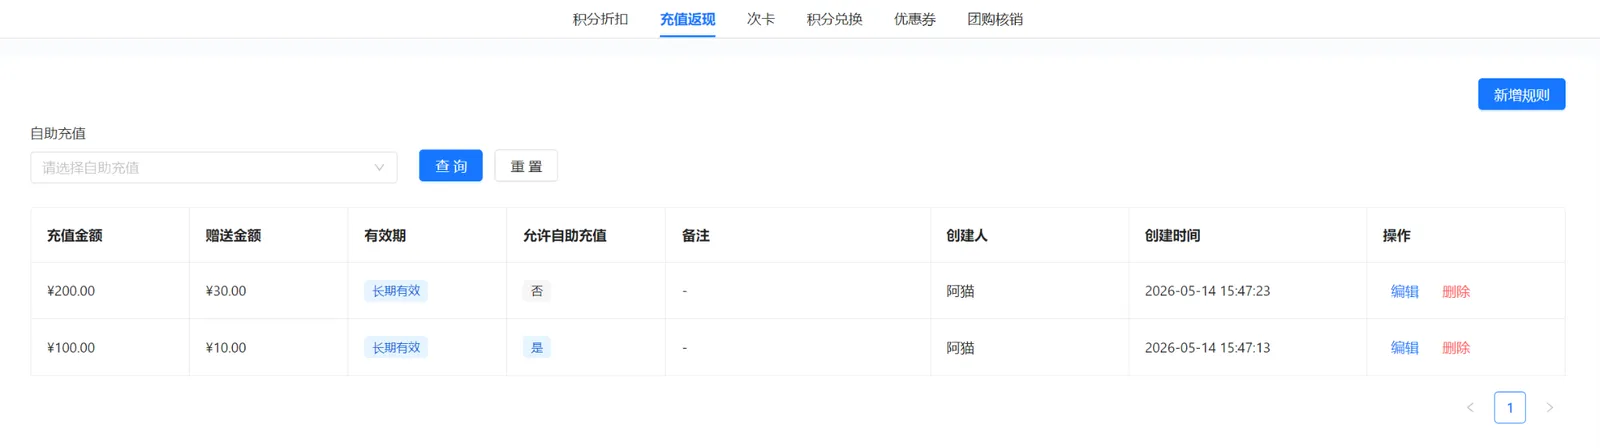Open the 次卡 tab
Viewport: 1600px width, 448px height.
[x=761, y=19]
